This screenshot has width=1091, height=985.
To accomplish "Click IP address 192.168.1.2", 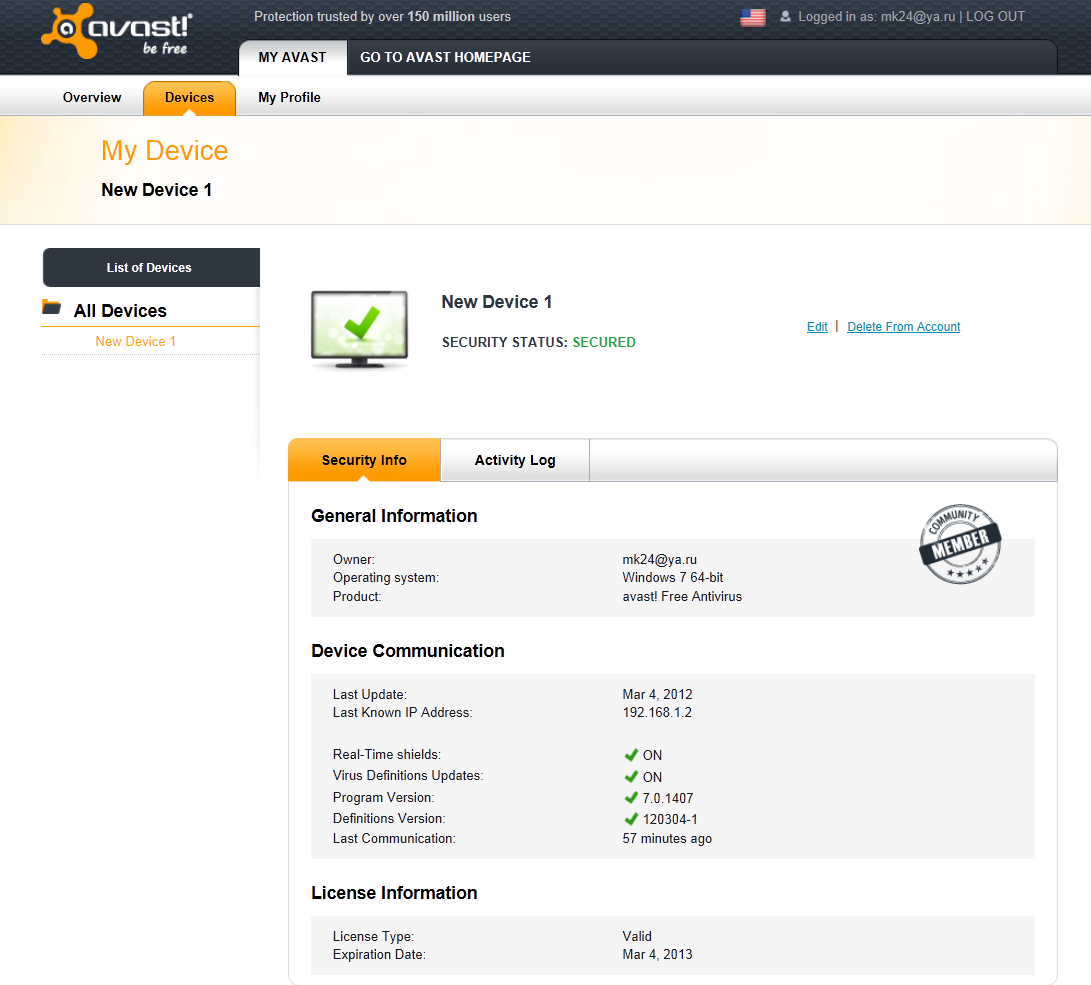I will [657, 712].
